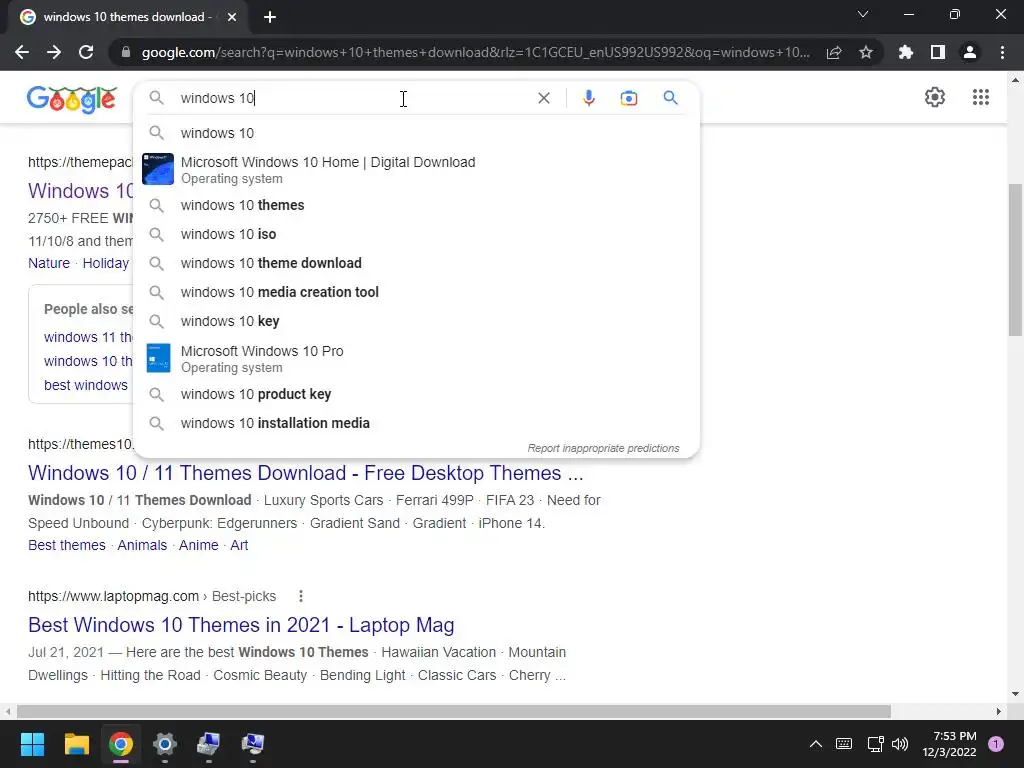Viewport: 1024px width, 768px height.
Task: Click blue magnifier search button
Action: (x=671, y=98)
